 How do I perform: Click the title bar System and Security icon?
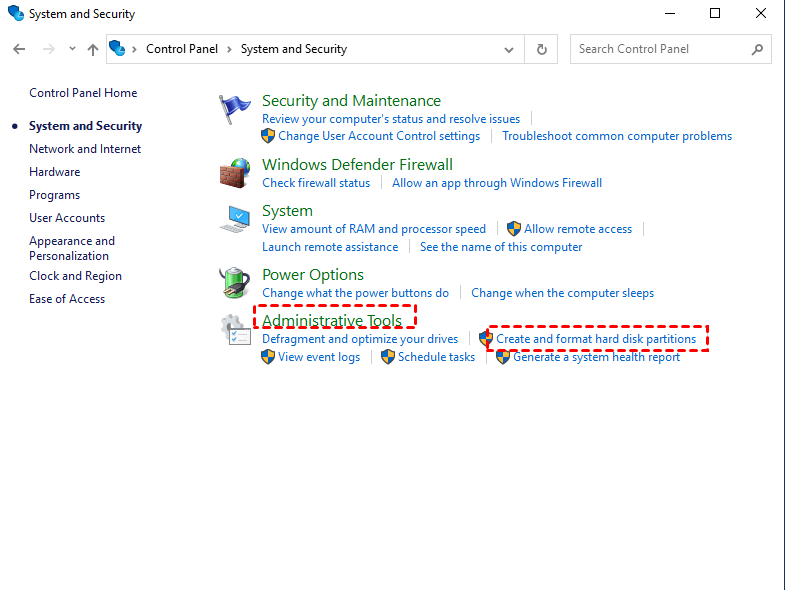pos(16,13)
